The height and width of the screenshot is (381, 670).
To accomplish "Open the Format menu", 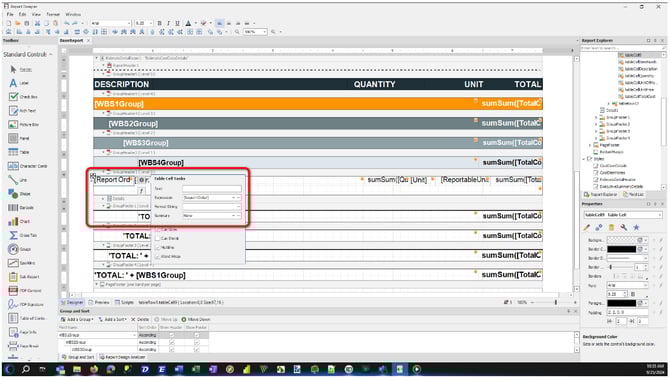I will click(53, 14).
